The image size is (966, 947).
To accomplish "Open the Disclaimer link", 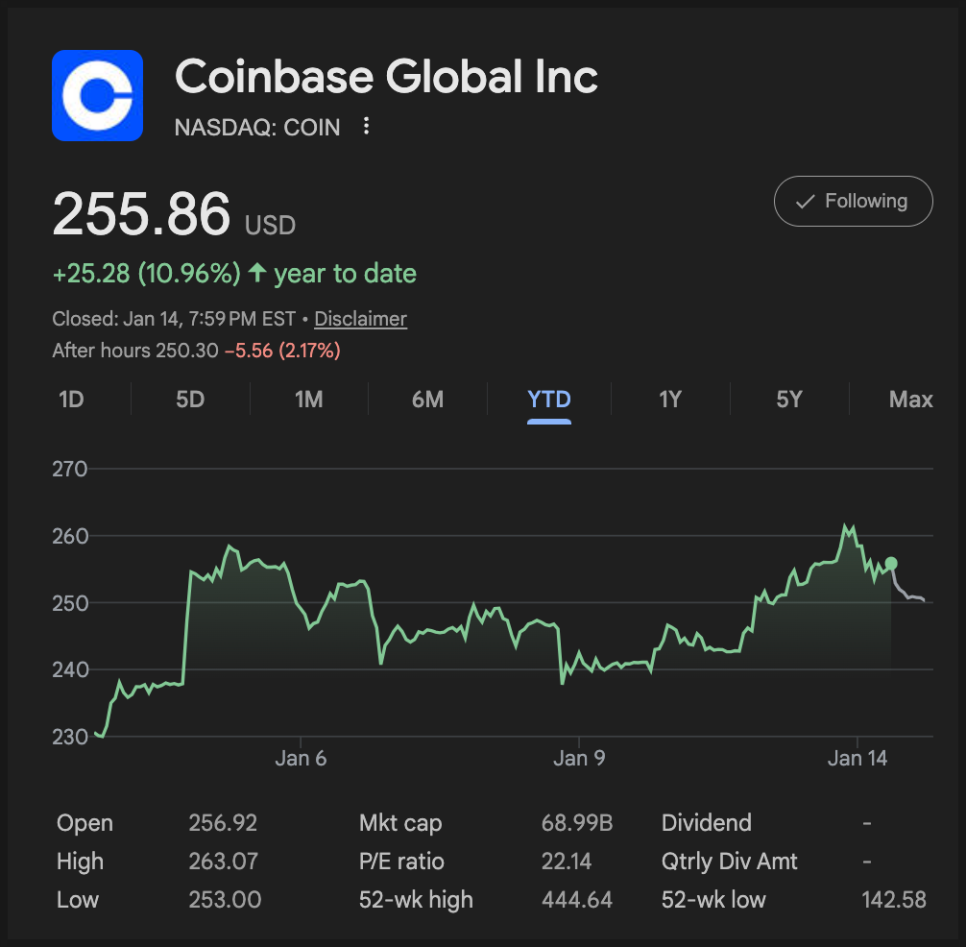I will [x=360, y=319].
